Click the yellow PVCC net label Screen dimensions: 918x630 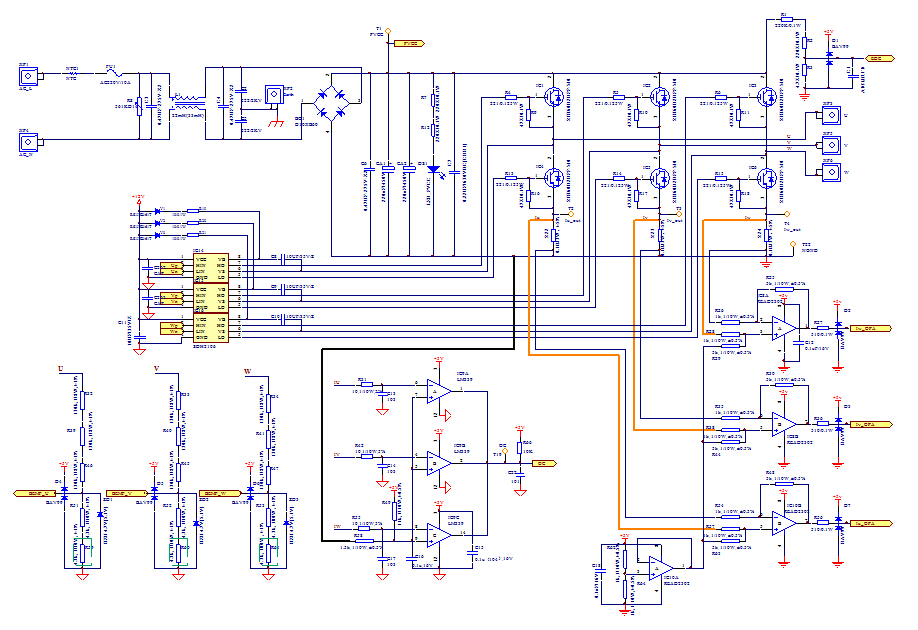tap(408, 44)
